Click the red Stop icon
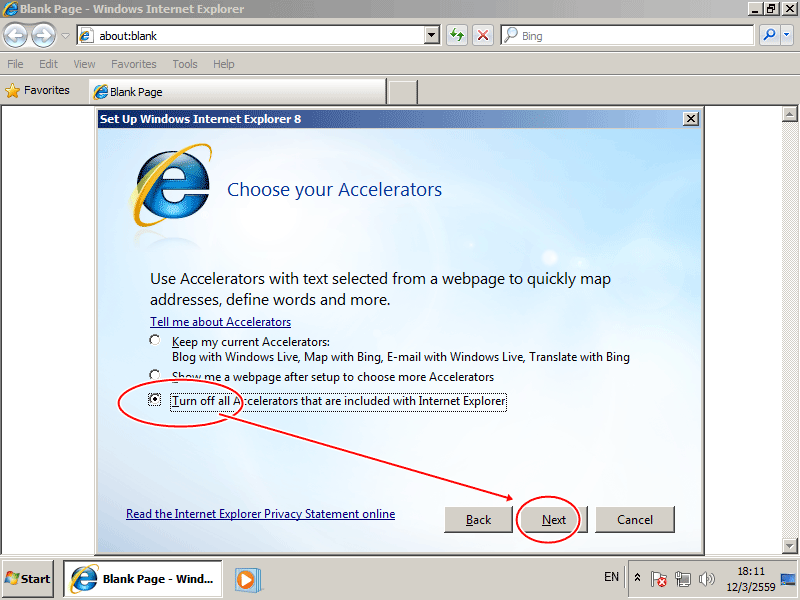Viewport: 800px width, 600px height. 483,35
